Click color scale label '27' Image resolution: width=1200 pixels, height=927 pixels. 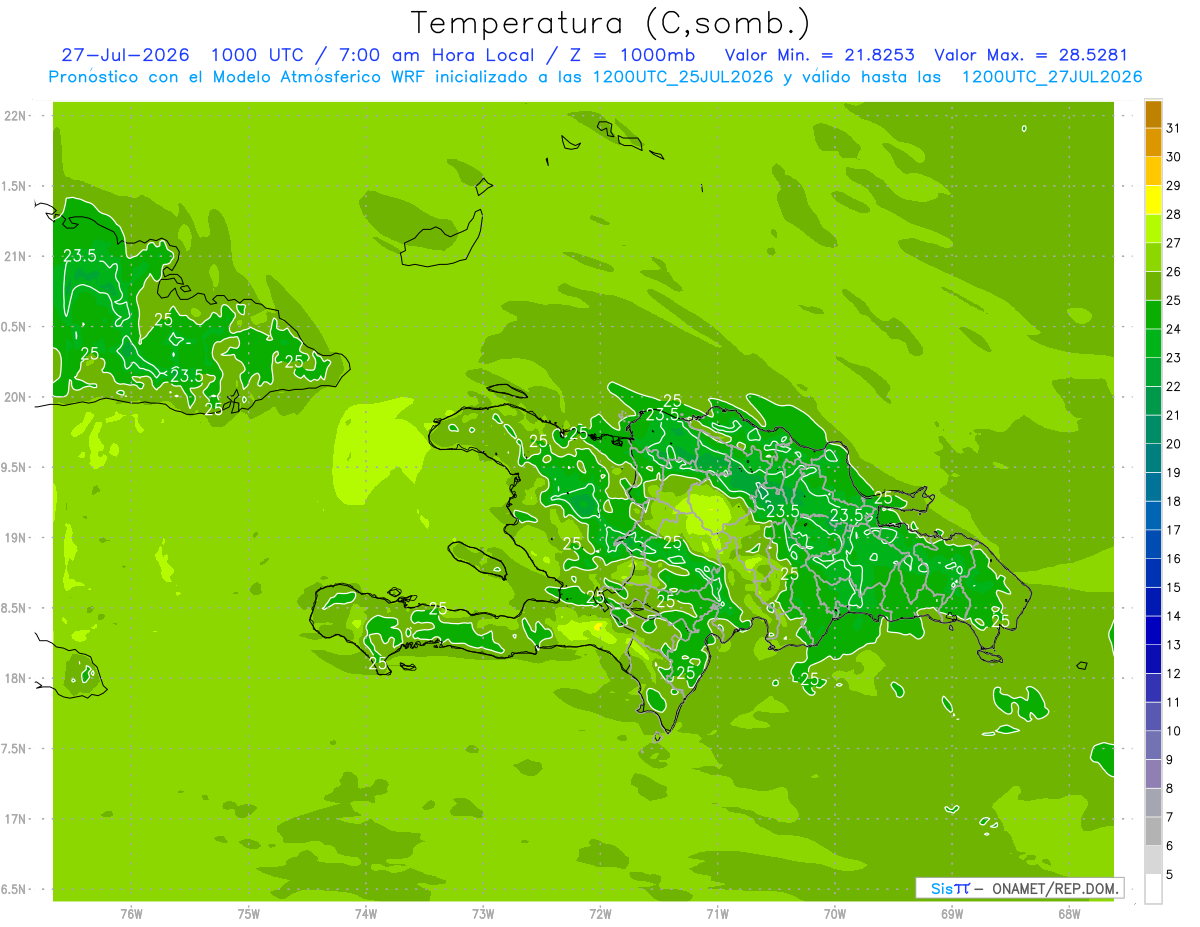tap(1174, 243)
